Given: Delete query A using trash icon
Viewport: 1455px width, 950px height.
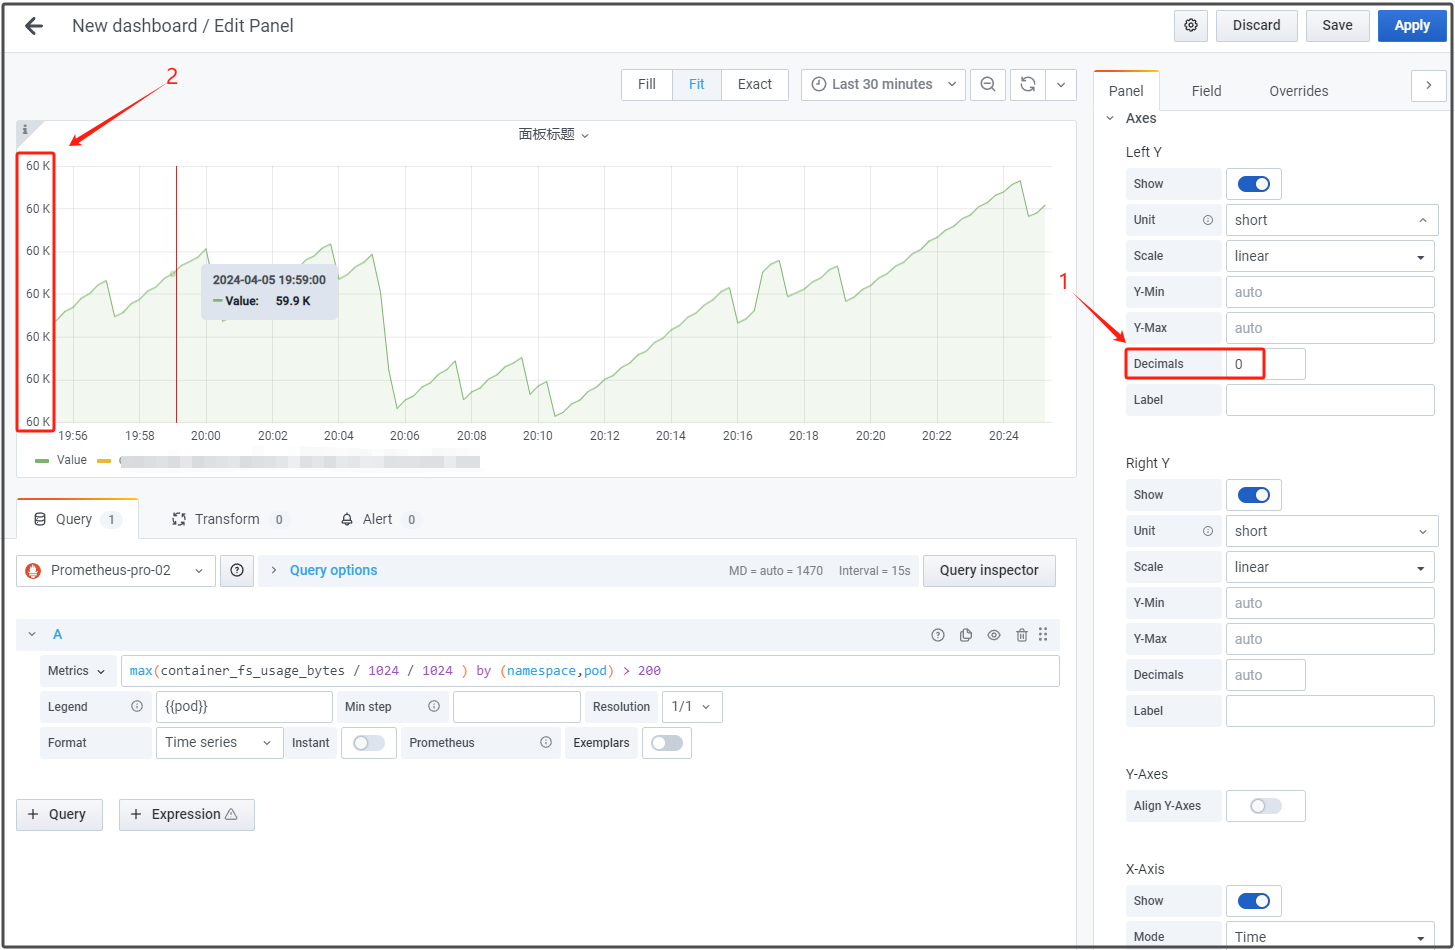Looking at the screenshot, I should 1021,635.
